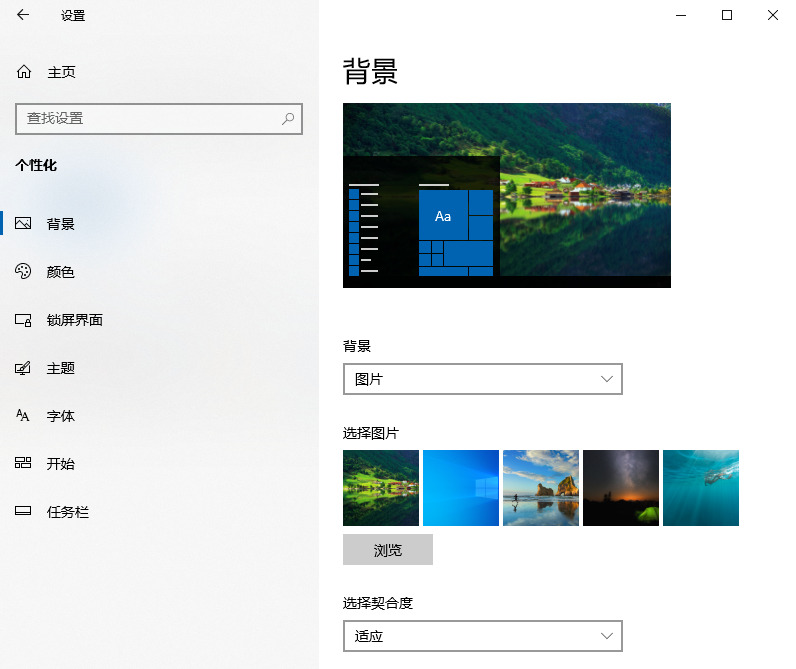Click the 背景 picture icon in sidebar
The height and width of the screenshot is (669, 796).
point(24,224)
